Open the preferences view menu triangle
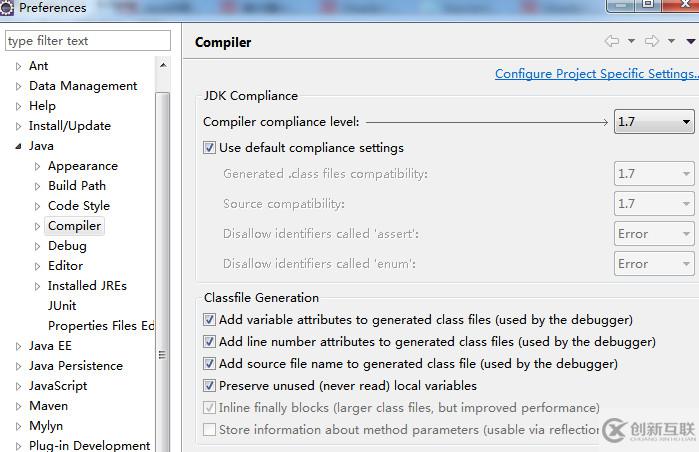The width and height of the screenshot is (699, 452). [x=691, y=41]
